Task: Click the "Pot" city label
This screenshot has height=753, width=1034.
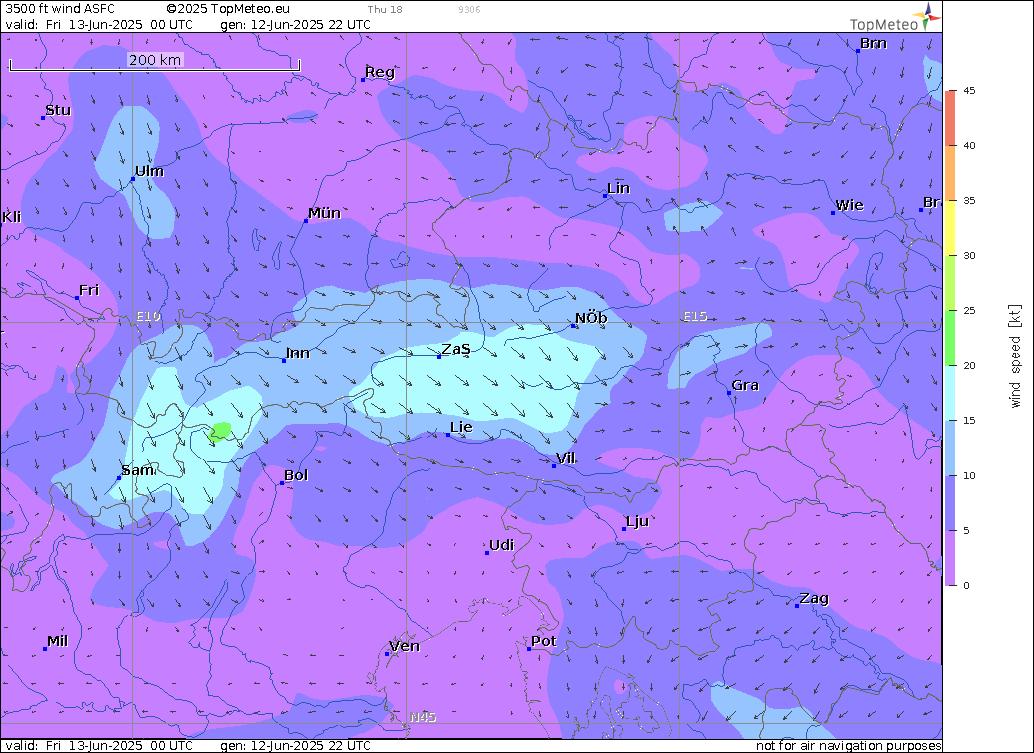Action: (544, 641)
